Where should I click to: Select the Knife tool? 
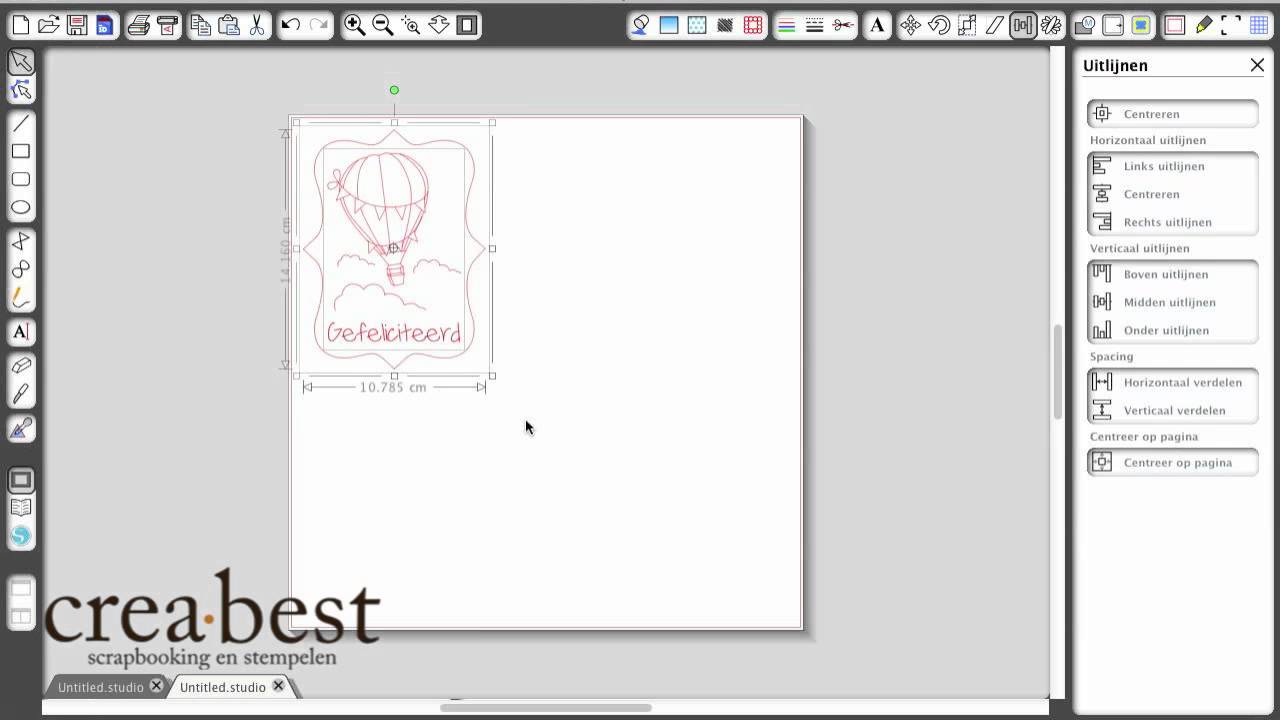(x=21, y=394)
